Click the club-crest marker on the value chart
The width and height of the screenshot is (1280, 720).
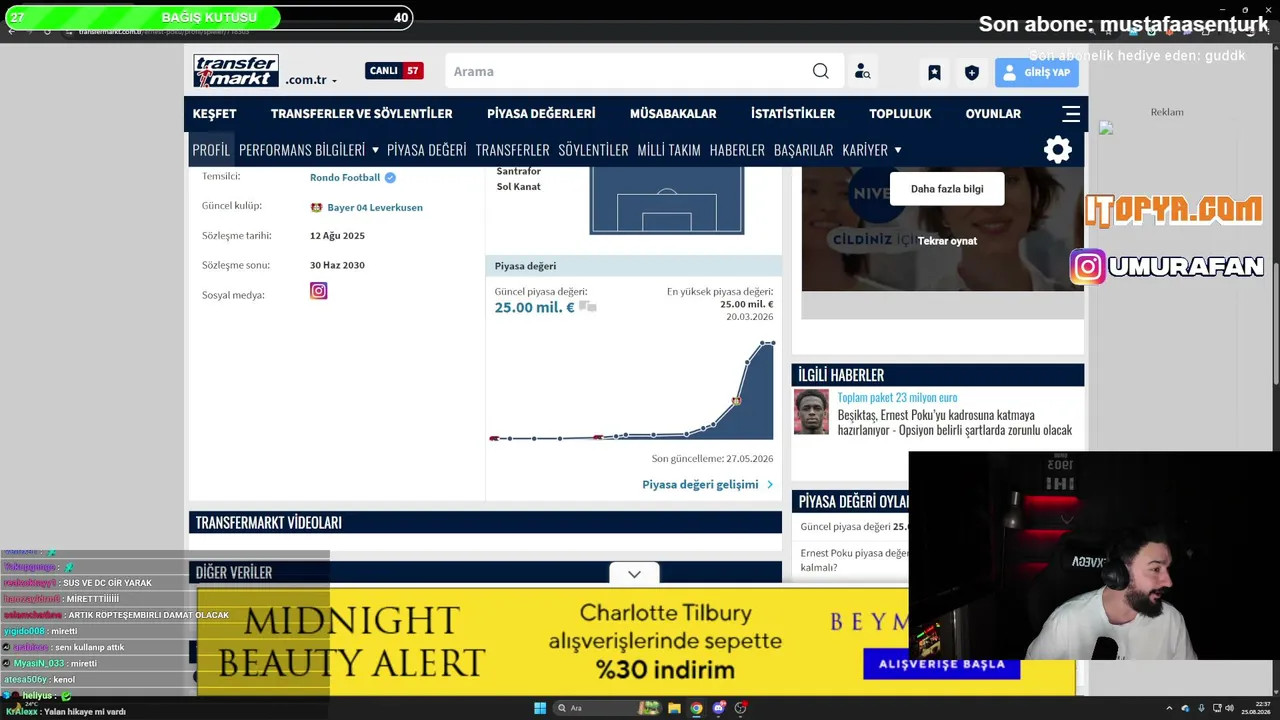[736, 400]
